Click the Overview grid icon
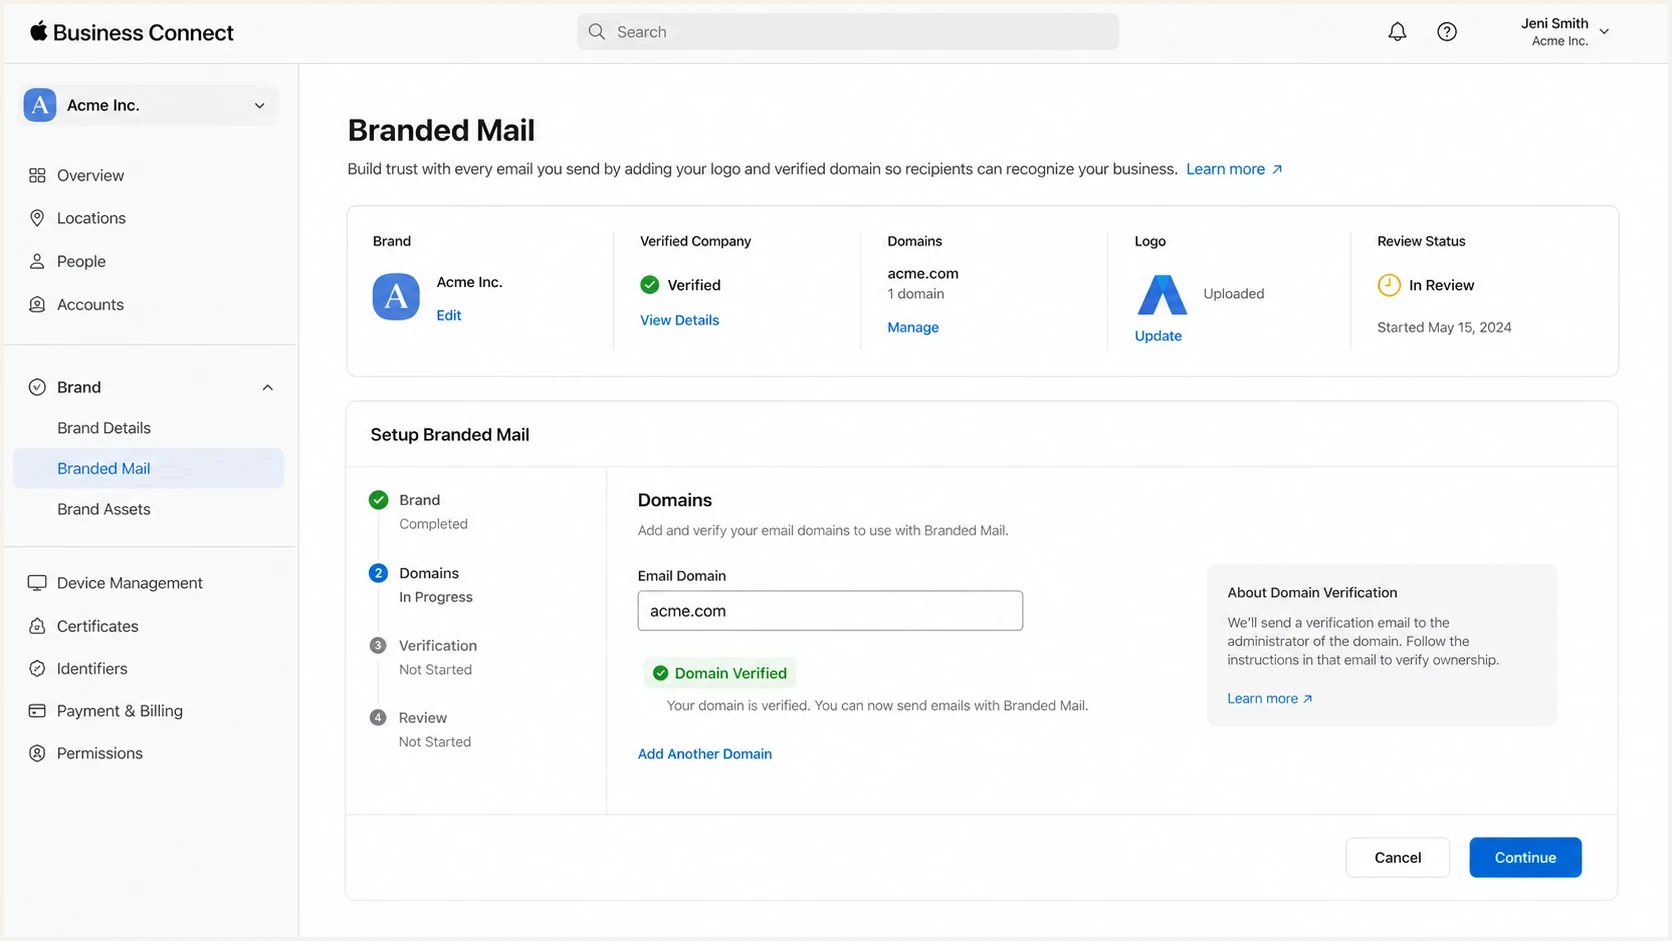The height and width of the screenshot is (941, 1672). (x=37, y=175)
